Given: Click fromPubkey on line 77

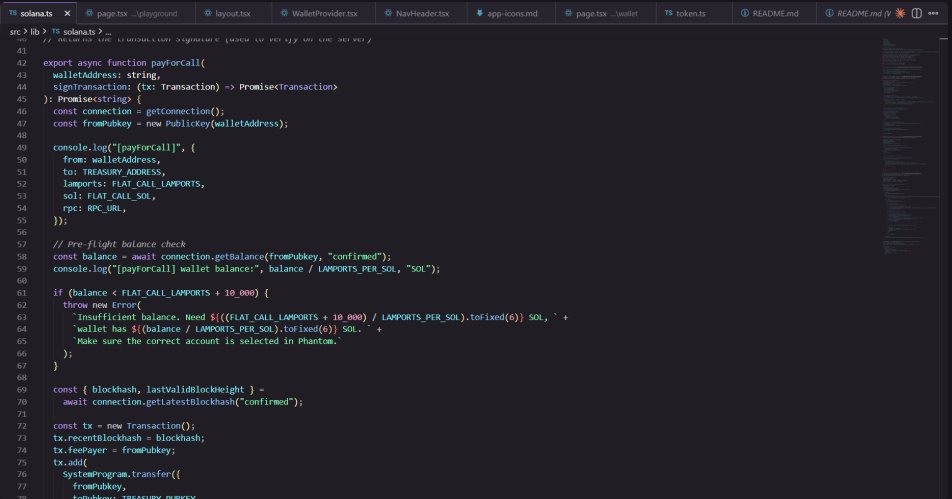Looking at the screenshot, I should point(97,486).
